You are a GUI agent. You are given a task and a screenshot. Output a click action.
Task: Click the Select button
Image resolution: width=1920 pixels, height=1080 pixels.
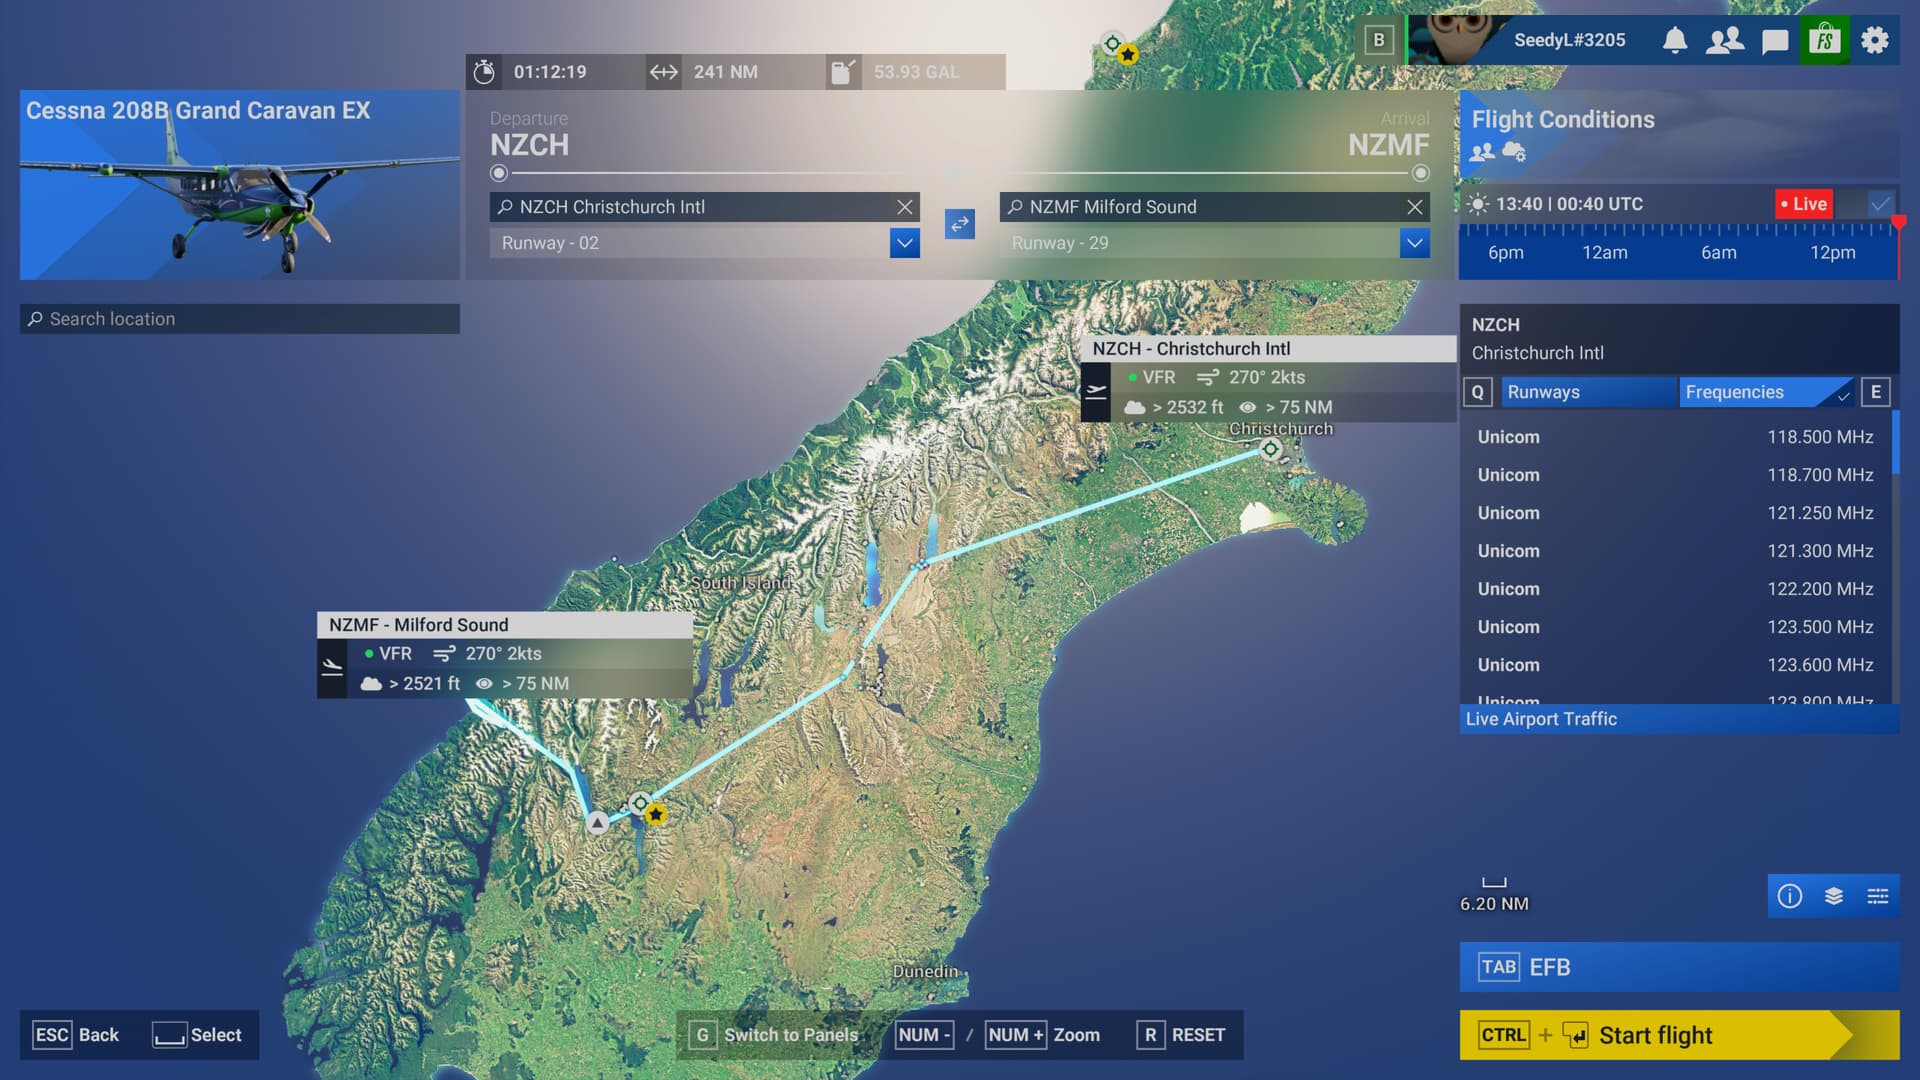point(197,1035)
